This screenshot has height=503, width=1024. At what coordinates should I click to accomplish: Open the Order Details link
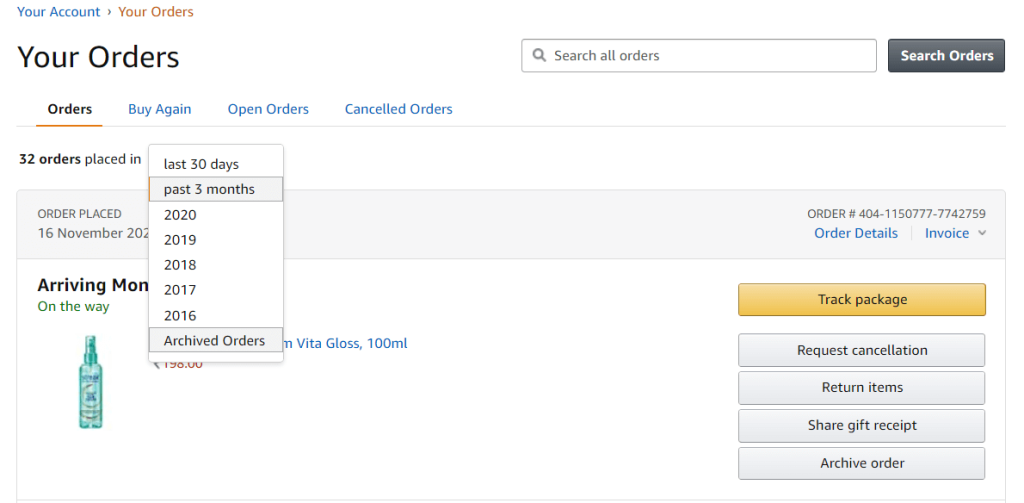pyautogui.click(x=855, y=233)
